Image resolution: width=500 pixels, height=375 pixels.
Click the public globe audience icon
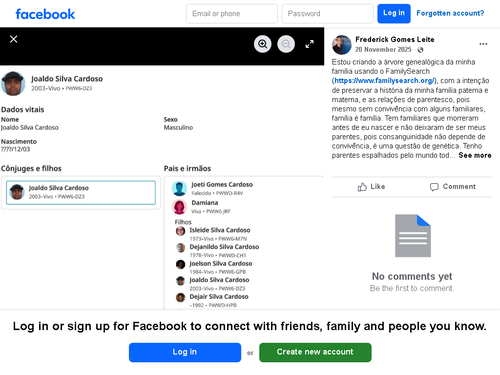[x=420, y=50]
